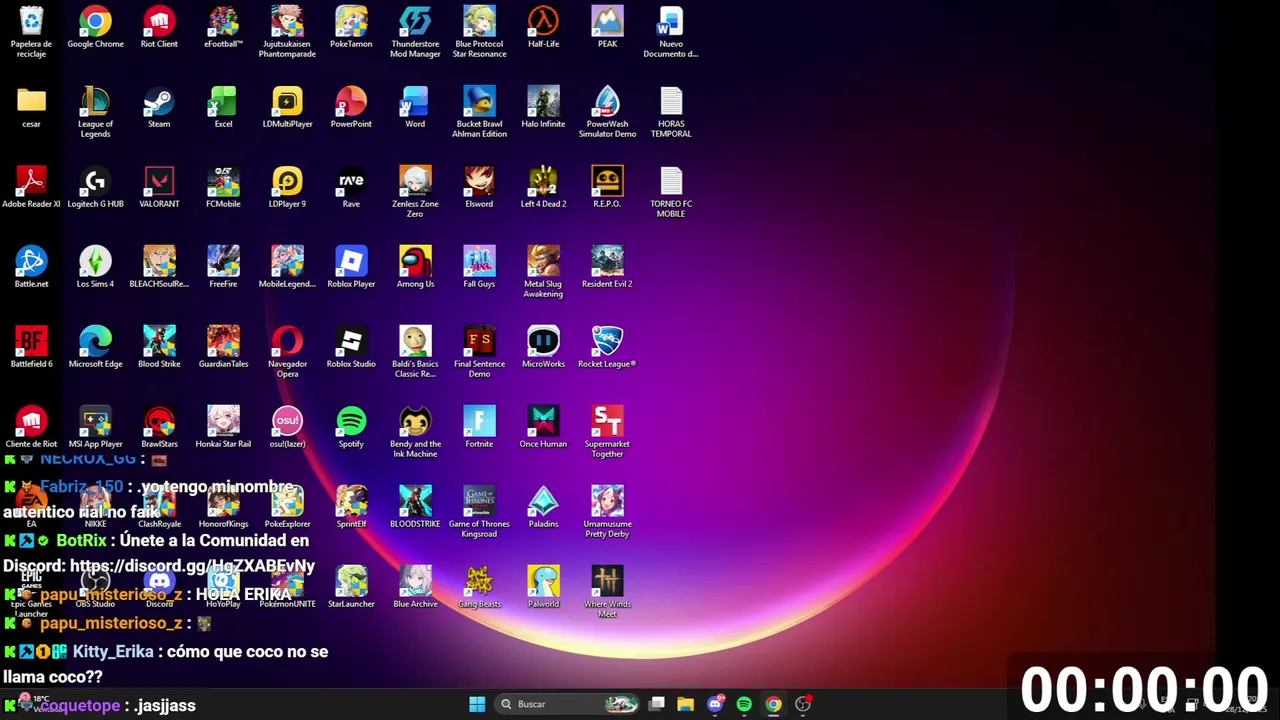Select the Riot Client desktop icon
This screenshot has height=720, width=1280.
click(x=159, y=28)
